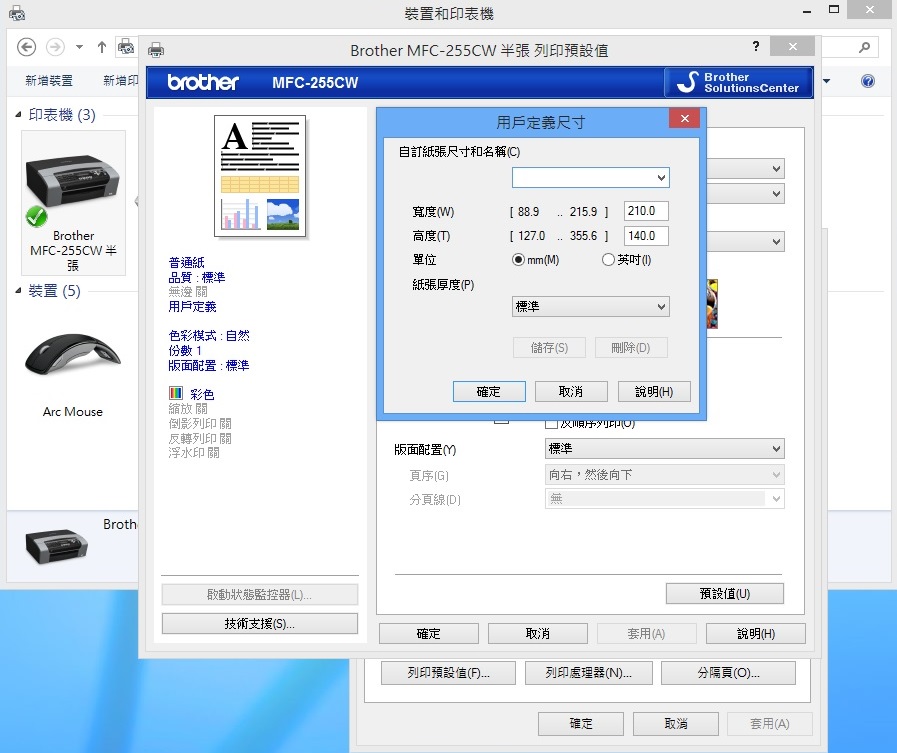Click the back arrow in Devices and Printers window
The image size is (897, 753).
click(x=26, y=47)
